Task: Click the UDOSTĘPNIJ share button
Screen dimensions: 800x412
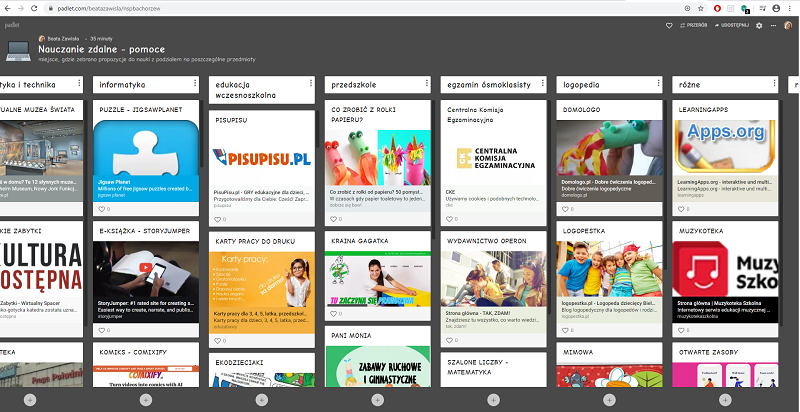Action: click(x=732, y=25)
